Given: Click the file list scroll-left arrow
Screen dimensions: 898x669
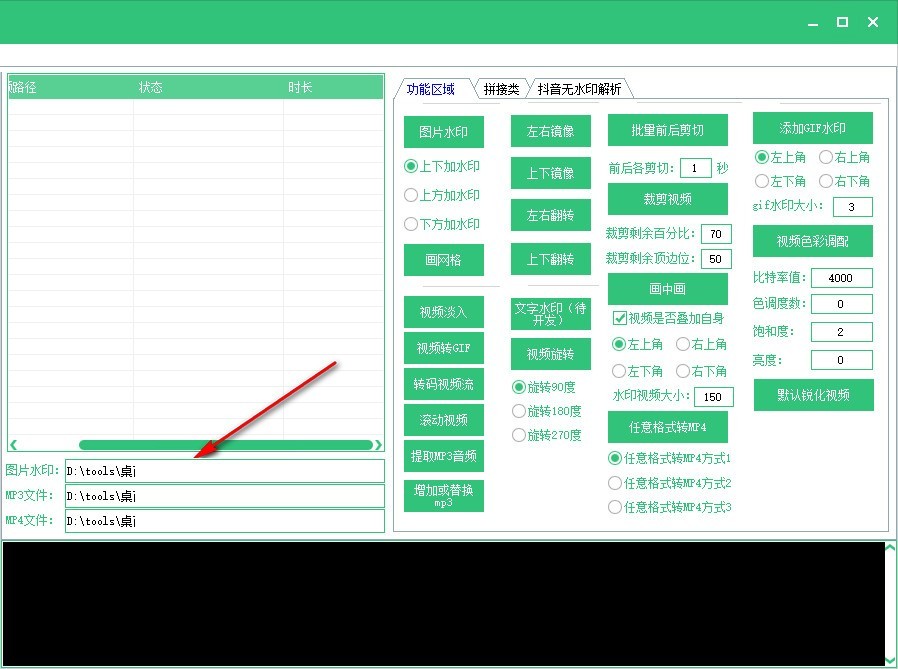Looking at the screenshot, I should tap(14, 445).
